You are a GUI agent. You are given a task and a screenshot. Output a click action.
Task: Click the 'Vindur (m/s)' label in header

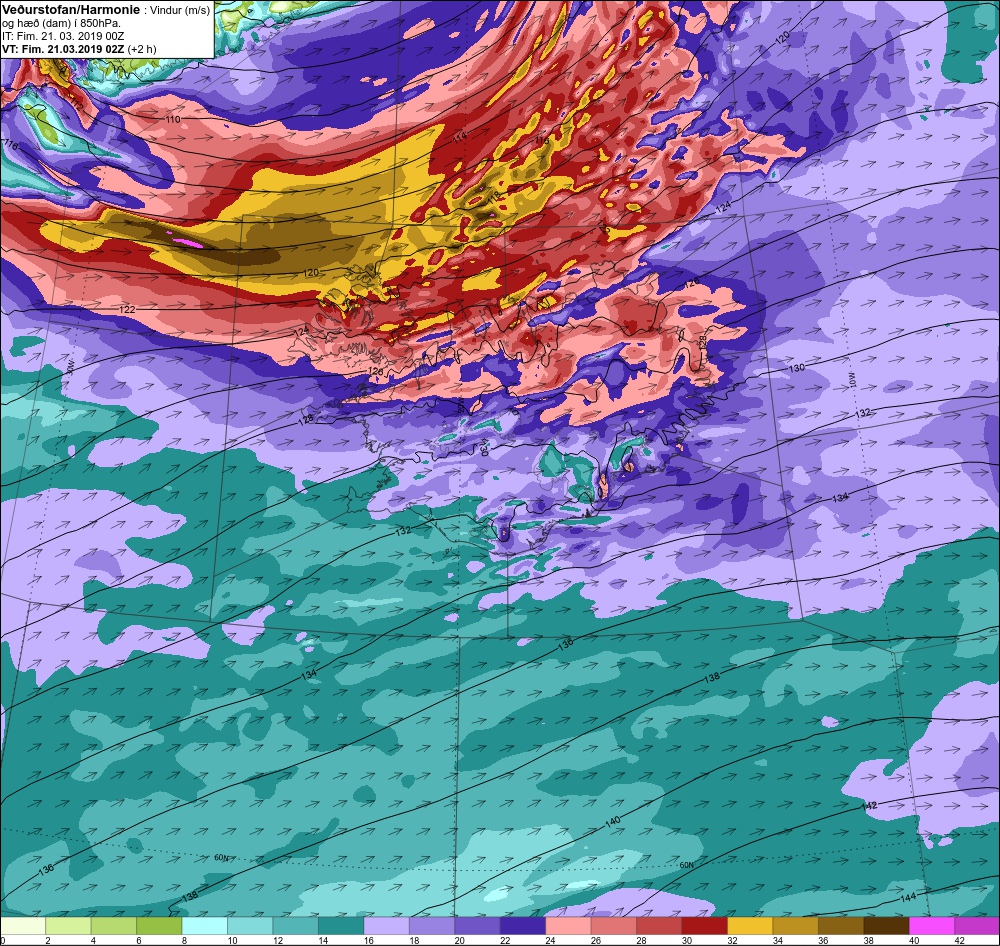[179, 10]
